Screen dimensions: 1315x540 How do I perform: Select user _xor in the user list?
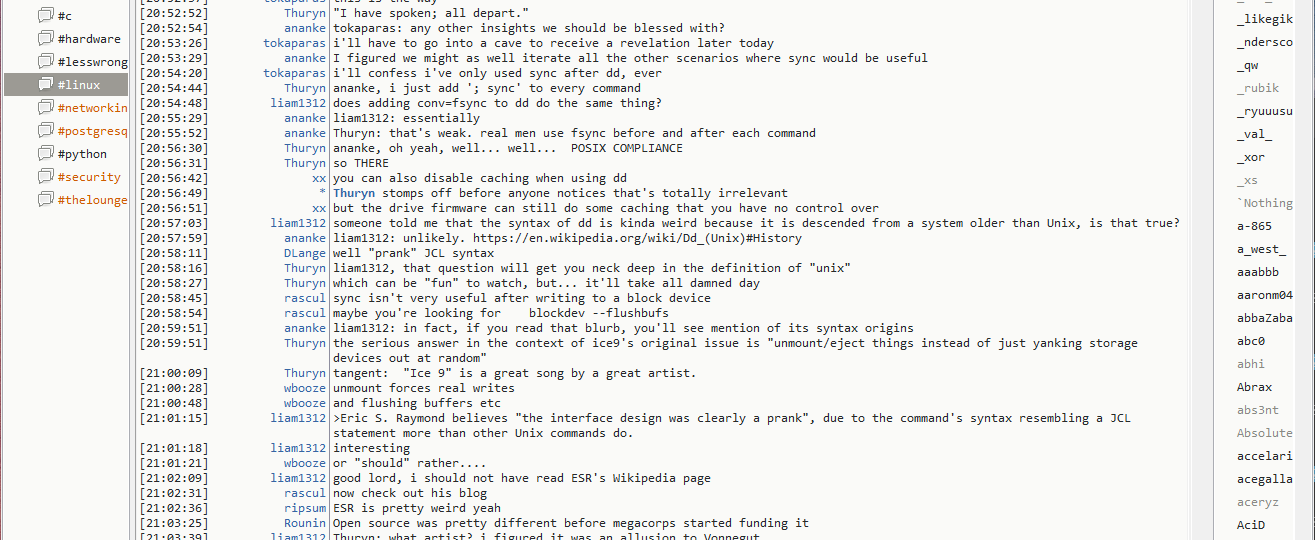pos(1250,158)
